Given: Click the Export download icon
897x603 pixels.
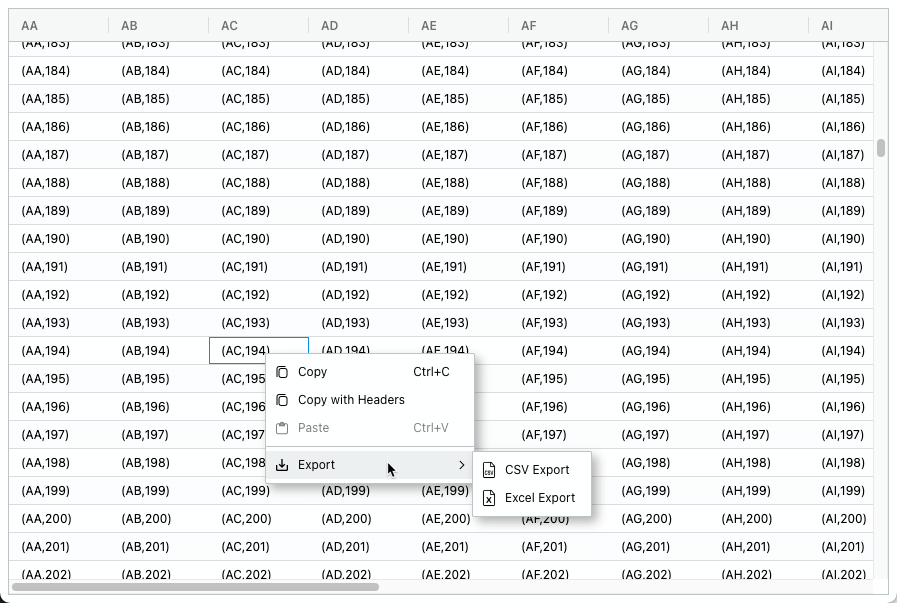Looking at the screenshot, I should tap(283, 464).
